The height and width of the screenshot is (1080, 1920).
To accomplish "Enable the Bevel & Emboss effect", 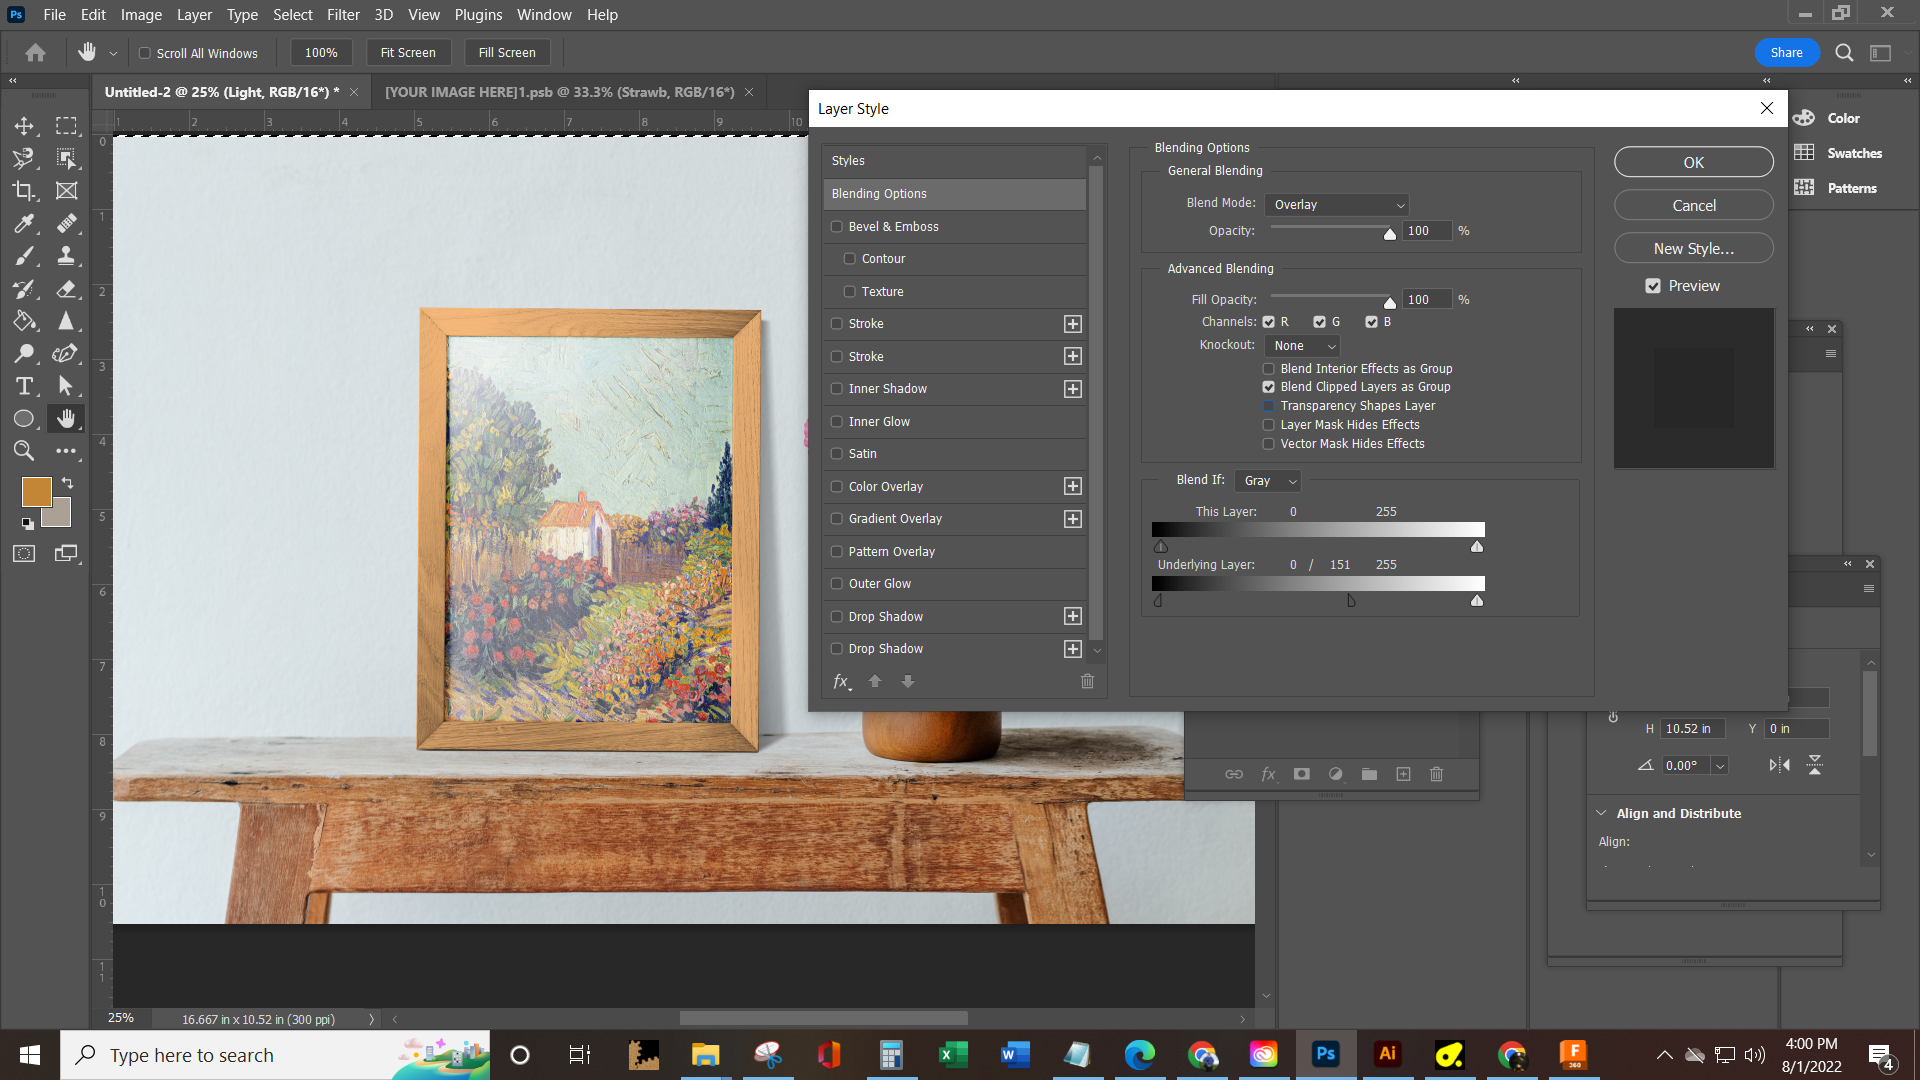I will (x=837, y=226).
